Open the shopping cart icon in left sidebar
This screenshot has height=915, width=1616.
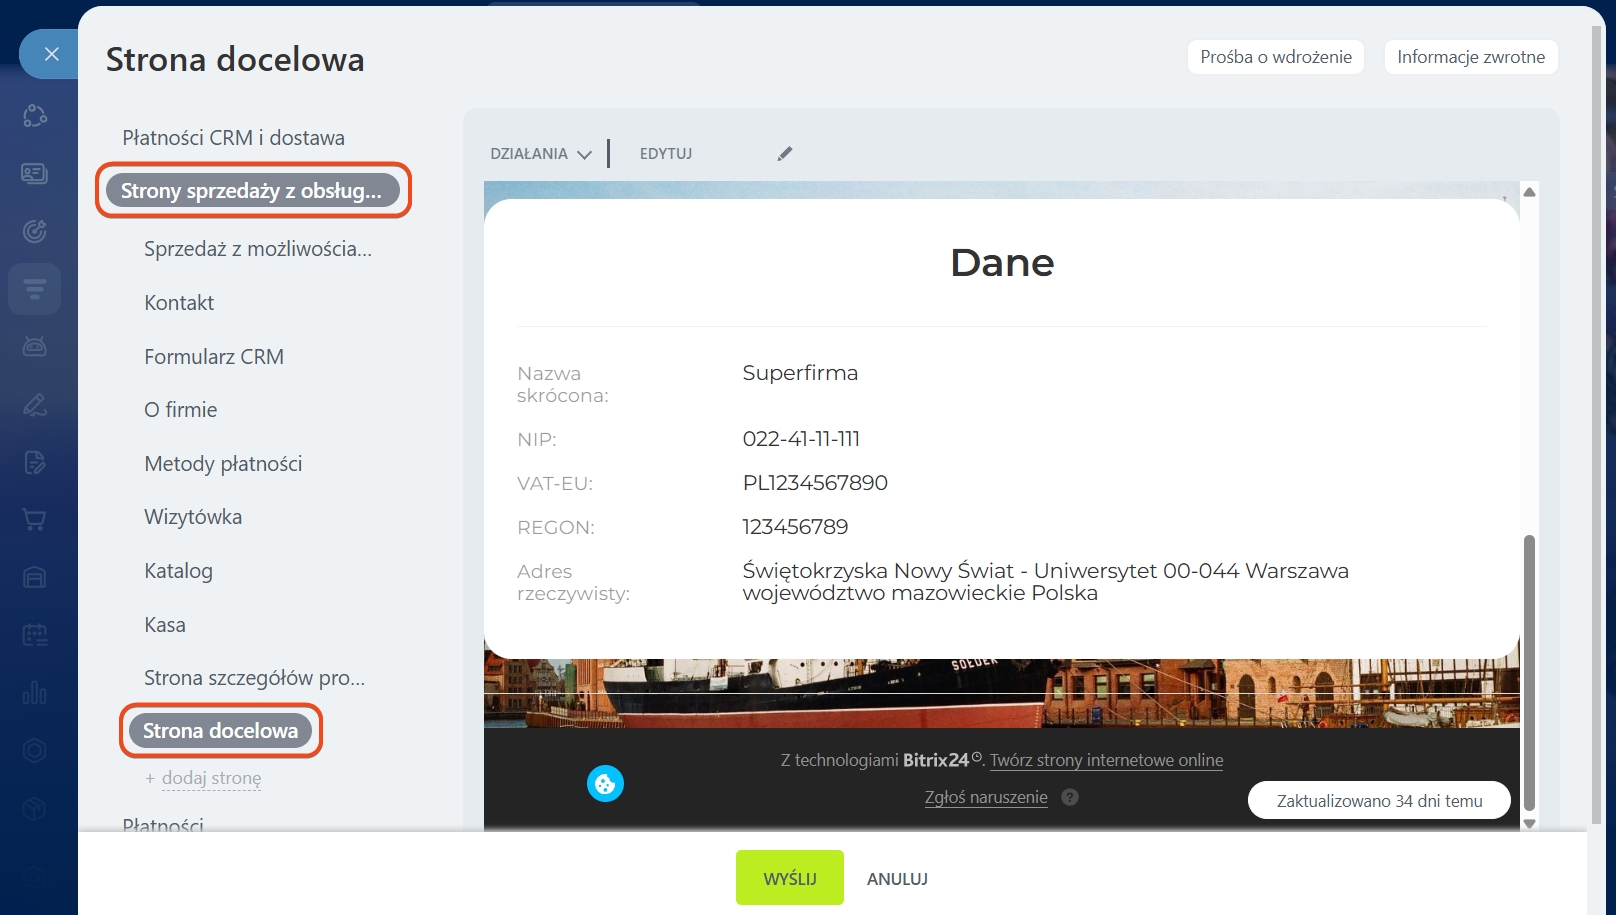(34, 520)
